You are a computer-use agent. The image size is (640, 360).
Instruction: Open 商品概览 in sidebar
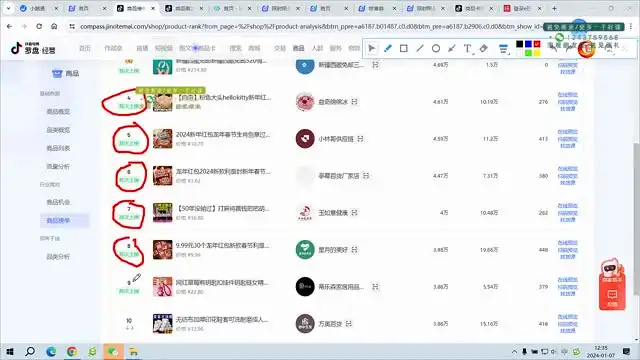58,111
